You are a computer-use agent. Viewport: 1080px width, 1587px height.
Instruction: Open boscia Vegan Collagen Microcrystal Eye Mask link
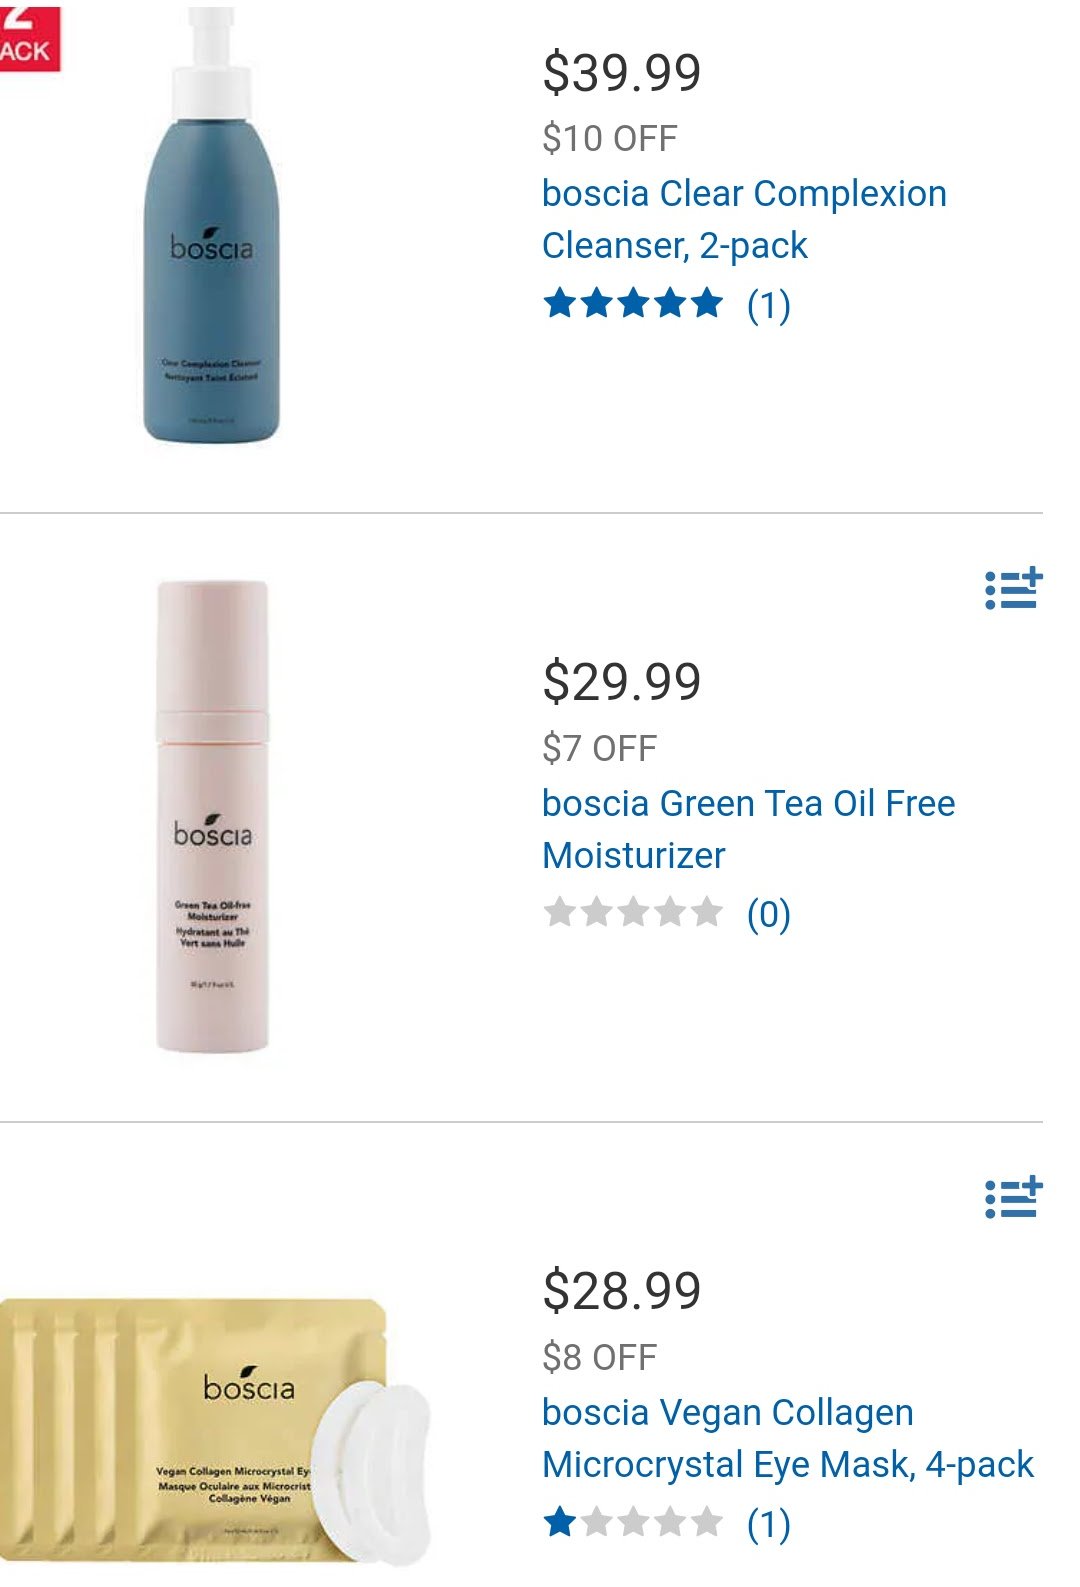coord(787,1438)
